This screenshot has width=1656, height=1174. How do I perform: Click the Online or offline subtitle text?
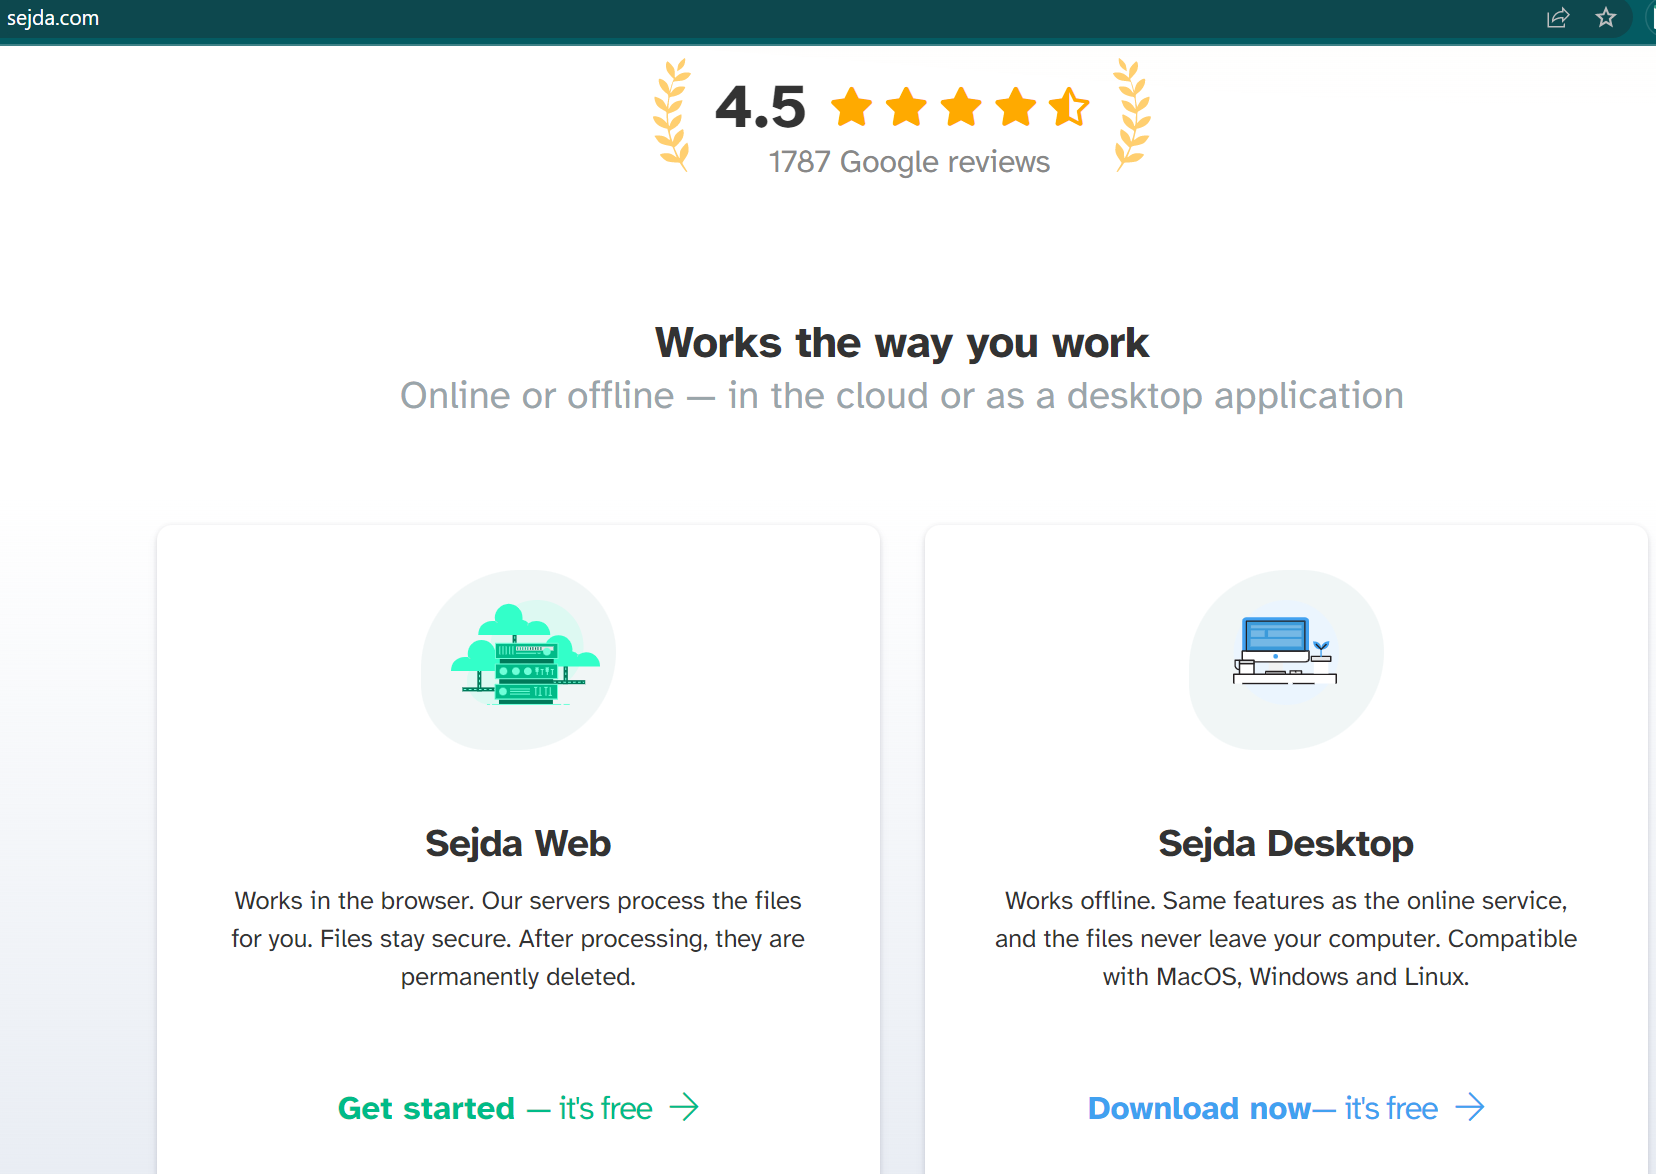click(902, 396)
